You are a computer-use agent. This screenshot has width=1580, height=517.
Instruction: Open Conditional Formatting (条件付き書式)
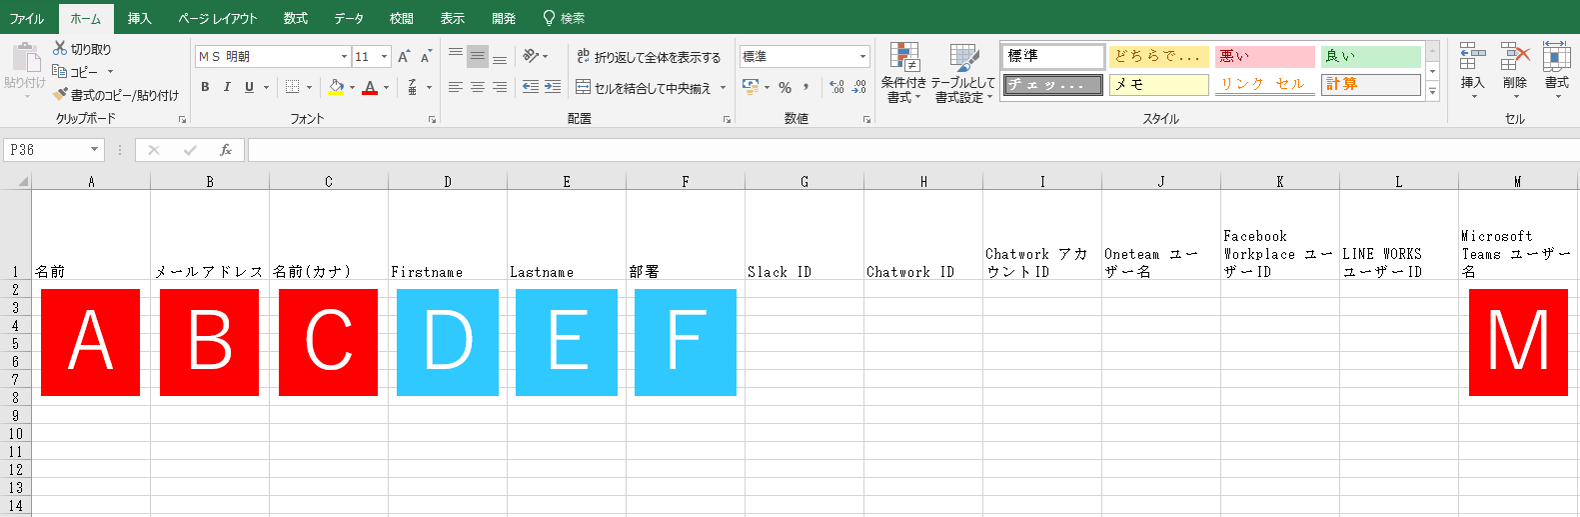click(x=904, y=73)
